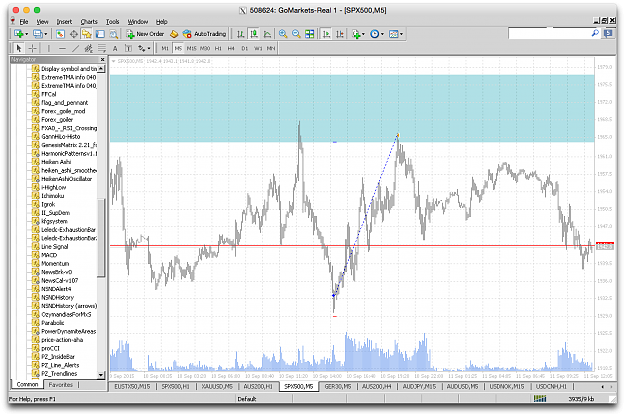
Task: Select the Crosshair tool
Action: (x=32, y=48)
